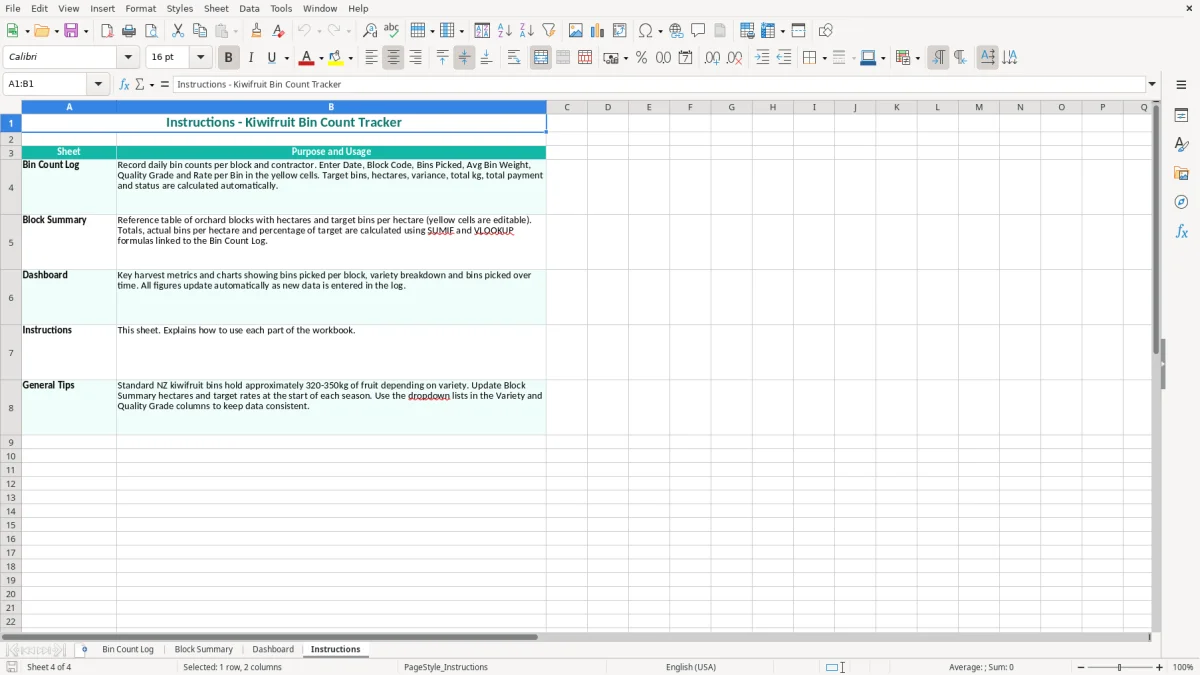The image size is (1200, 675).
Task: Export directly as PDF
Action: (x=107, y=31)
